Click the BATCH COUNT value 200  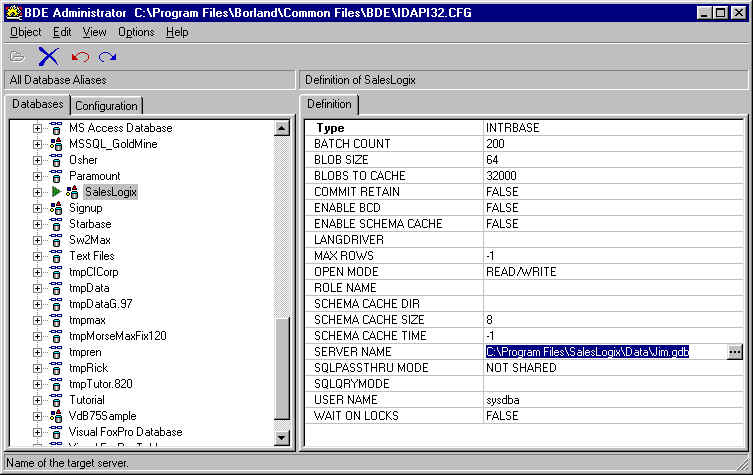495,144
